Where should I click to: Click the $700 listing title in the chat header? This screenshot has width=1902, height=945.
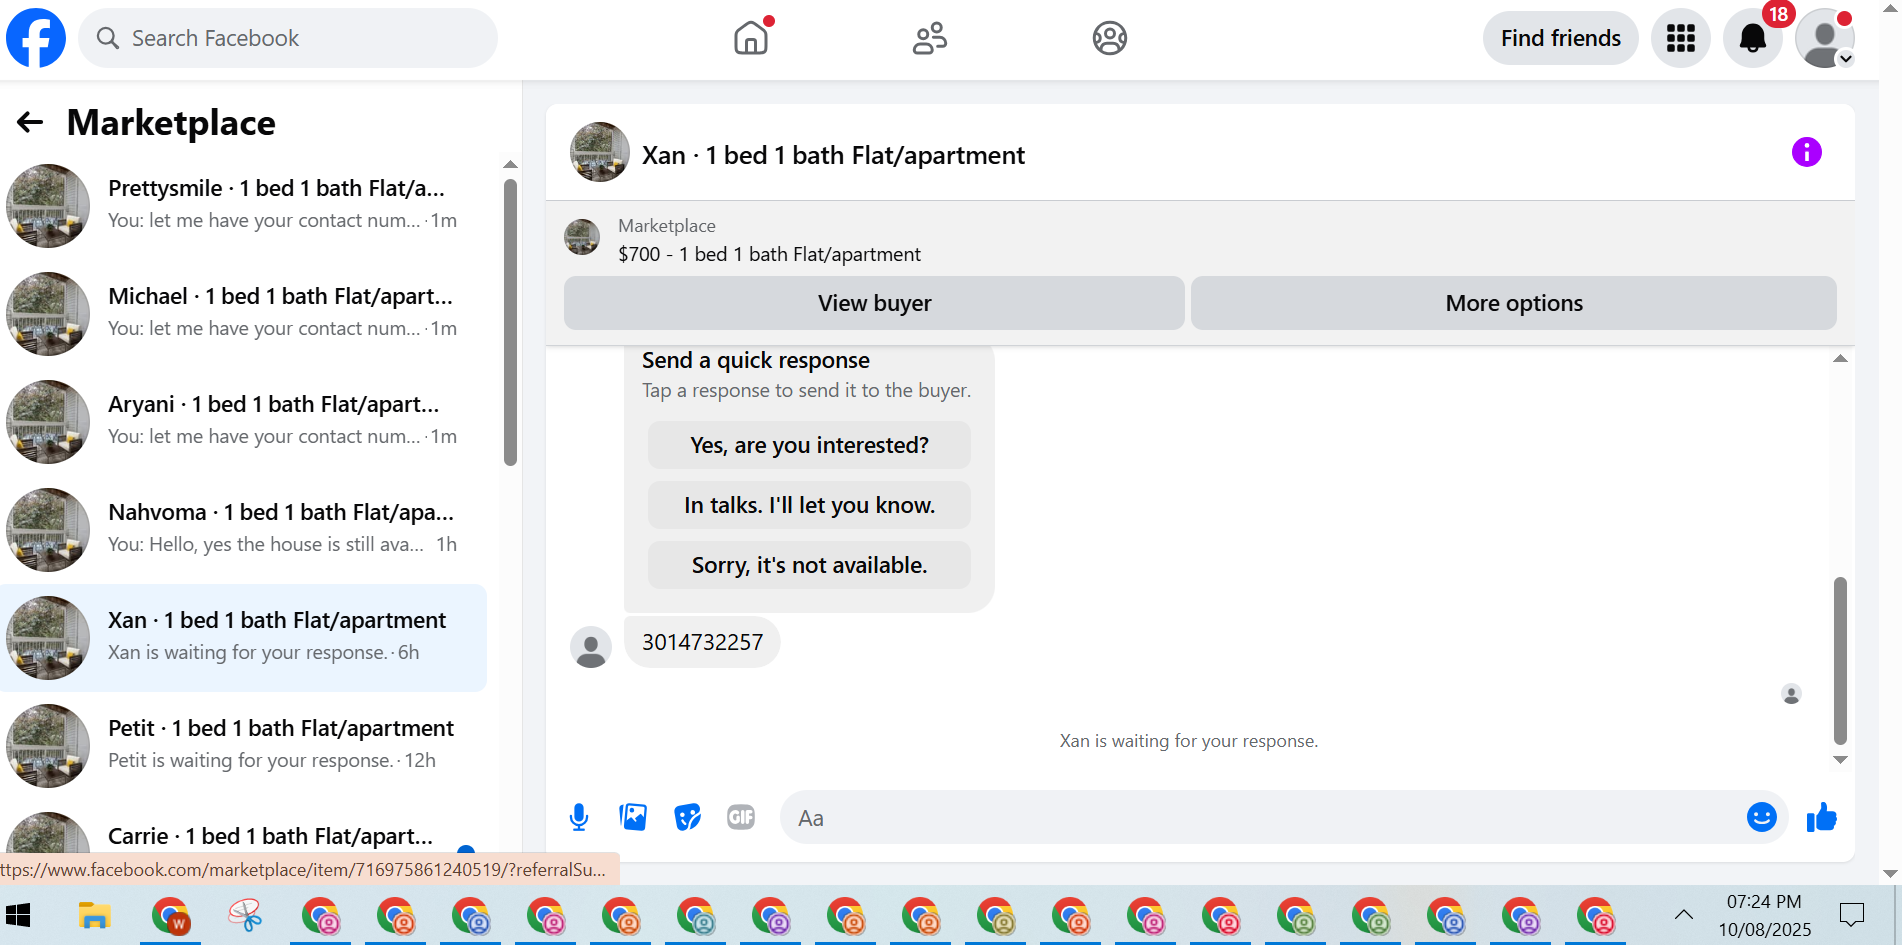tap(769, 254)
